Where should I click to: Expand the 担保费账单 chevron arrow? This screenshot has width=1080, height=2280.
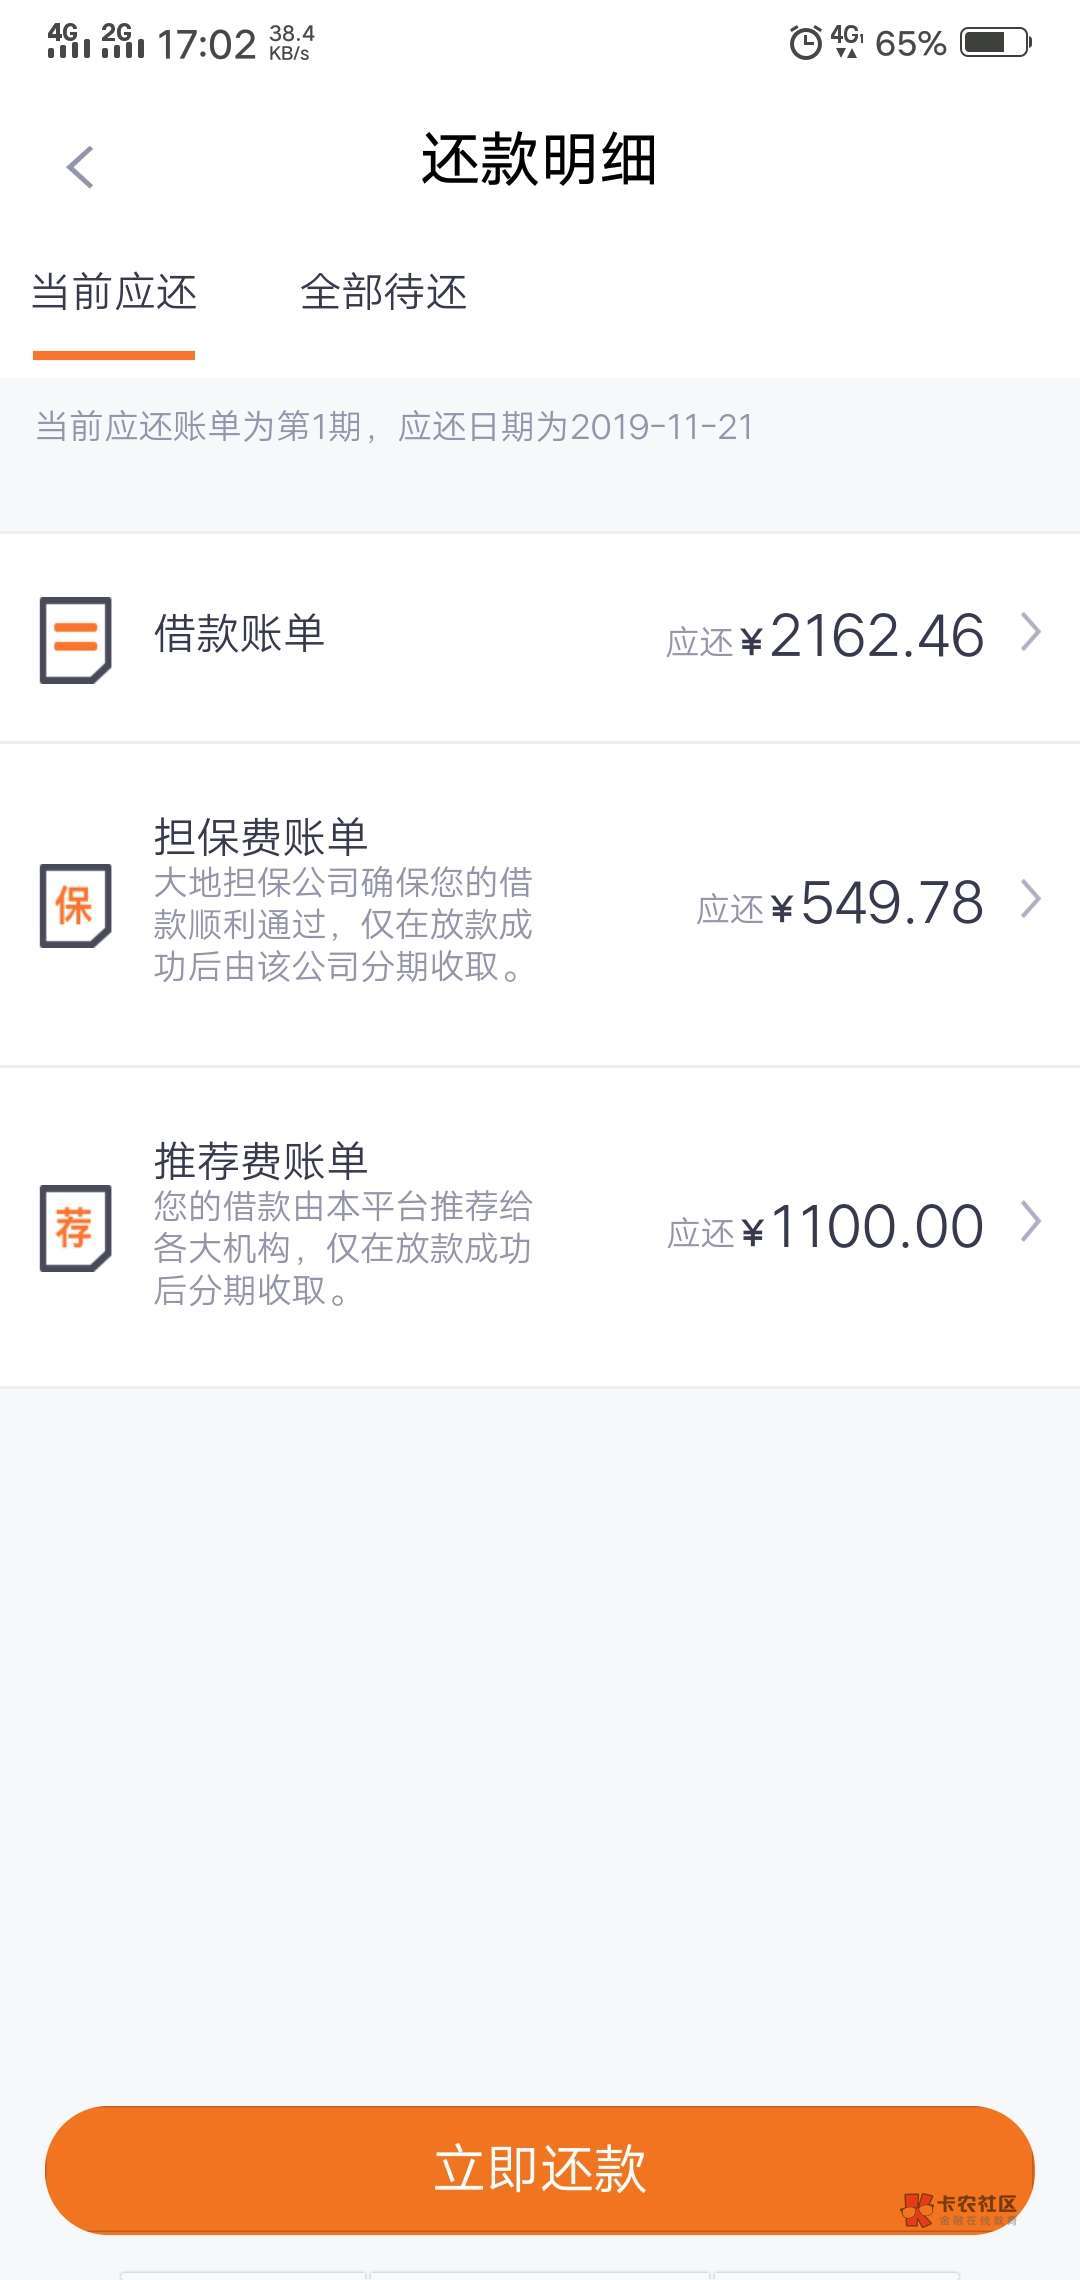[x=1031, y=899]
